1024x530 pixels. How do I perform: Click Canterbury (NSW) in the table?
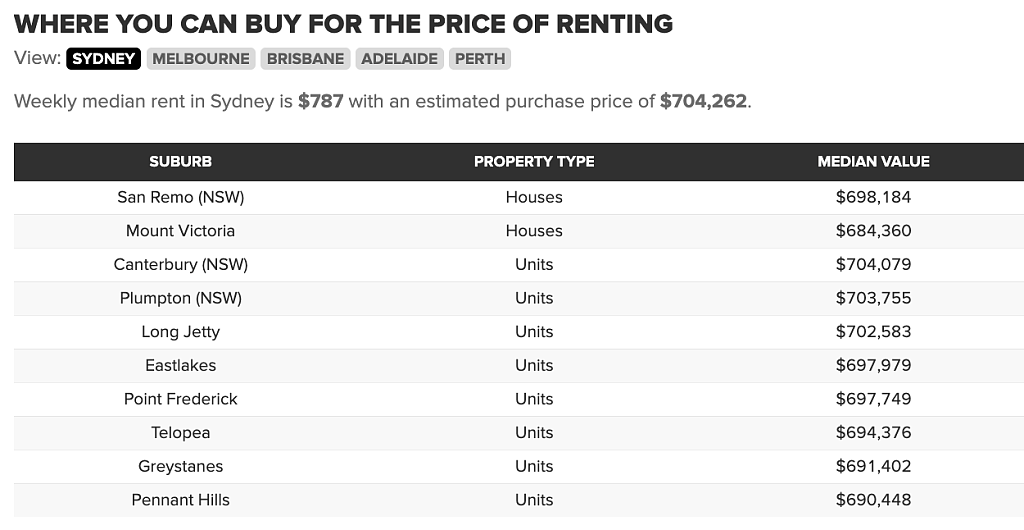(x=181, y=264)
